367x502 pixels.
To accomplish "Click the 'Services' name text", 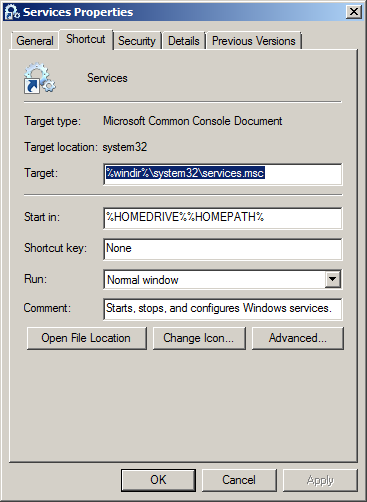I will coord(107,78).
